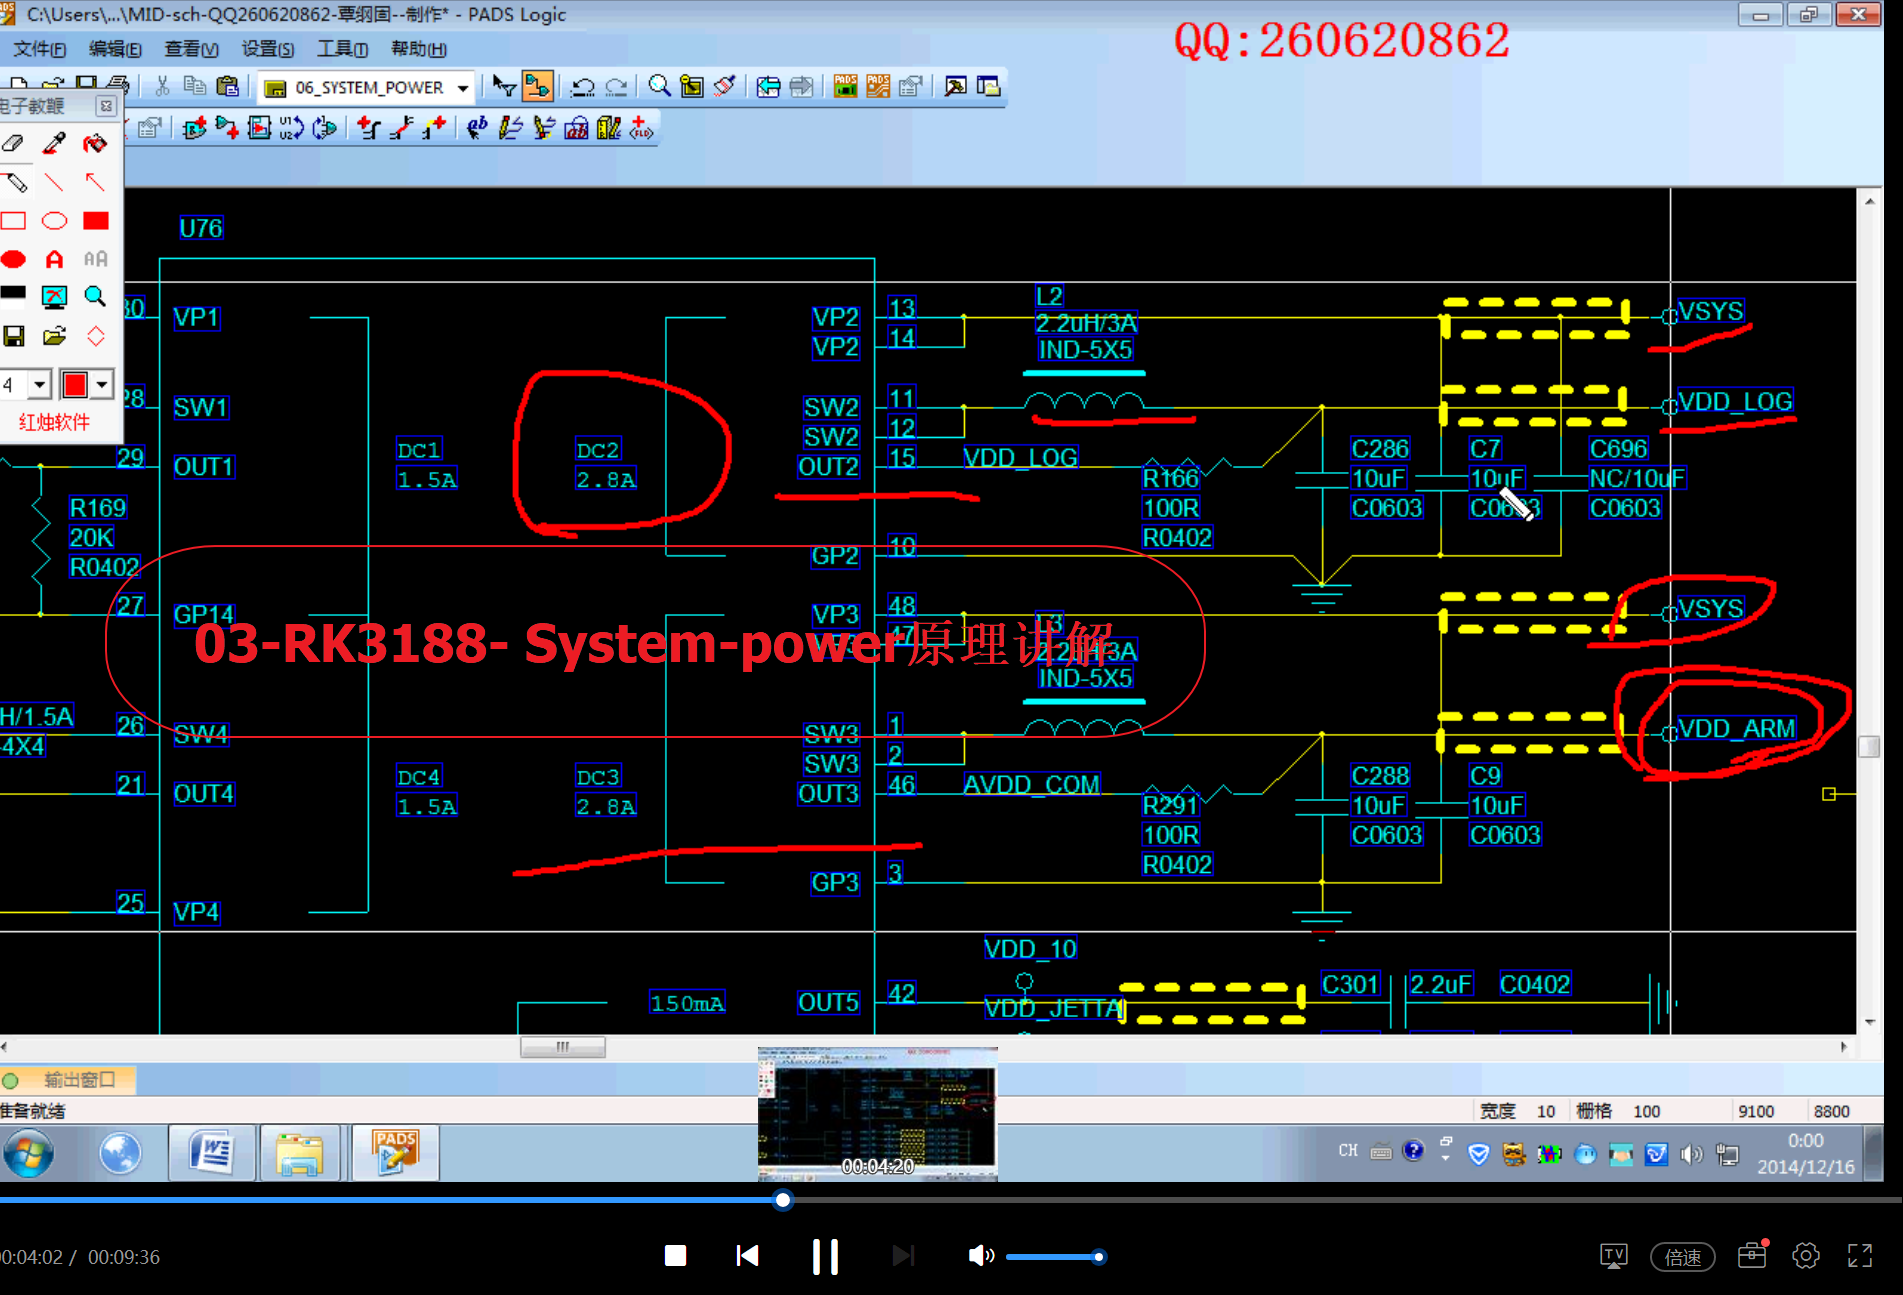Click the red diamond icon in palette
This screenshot has width=1903, height=1295.
pos(95,336)
